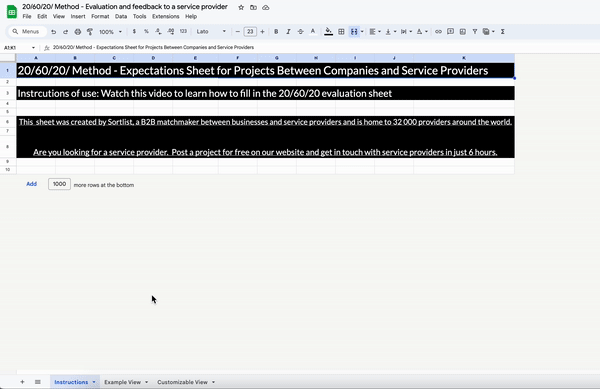The height and width of the screenshot is (389, 600).
Task: Select the Paint format tool
Action: tap(90, 32)
